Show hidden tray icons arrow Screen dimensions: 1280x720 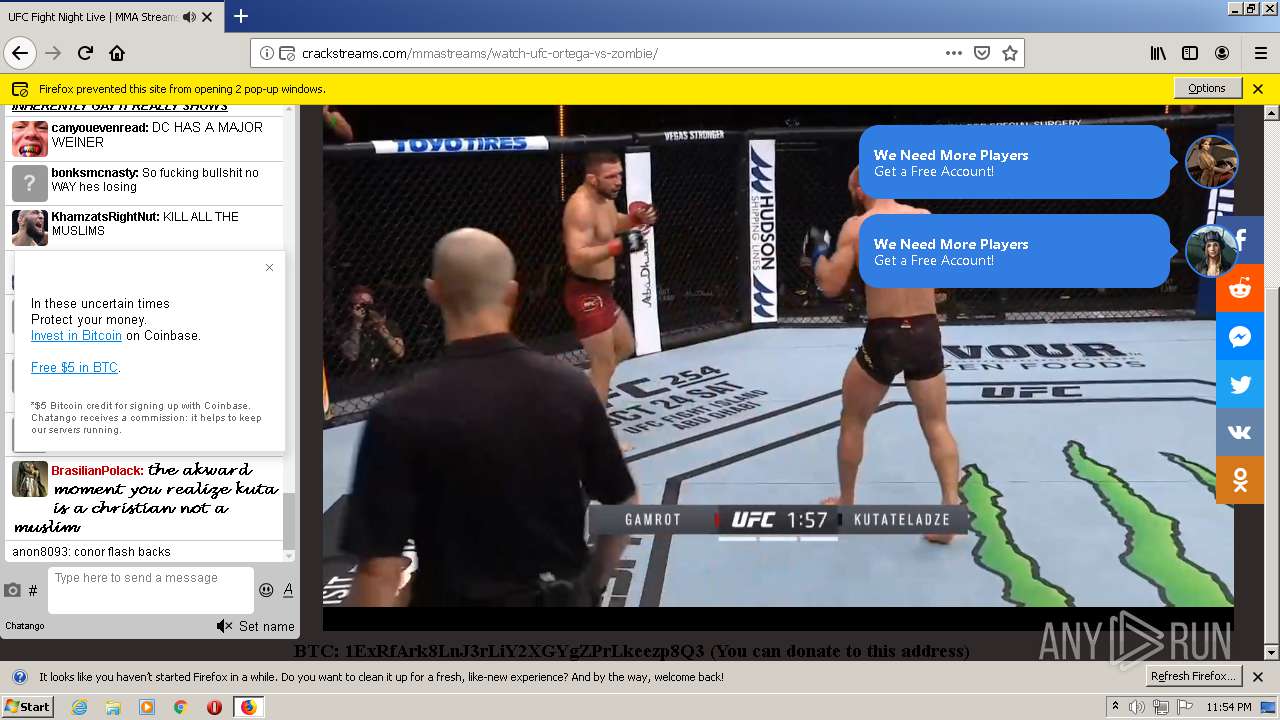1115,706
